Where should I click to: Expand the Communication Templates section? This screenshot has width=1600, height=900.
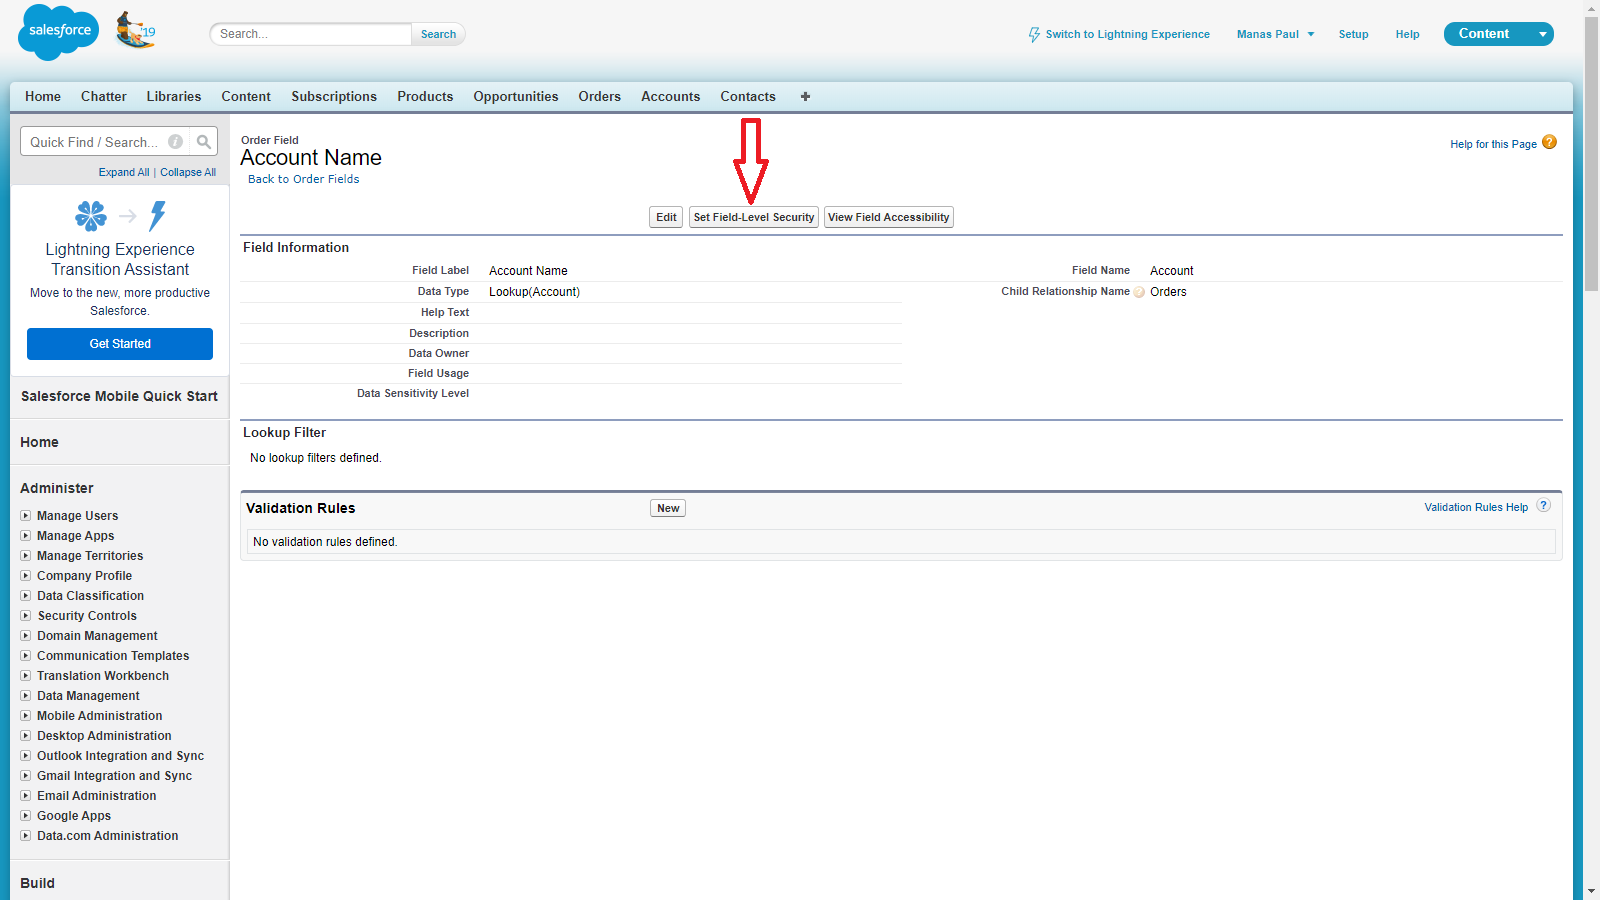click(25, 656)
